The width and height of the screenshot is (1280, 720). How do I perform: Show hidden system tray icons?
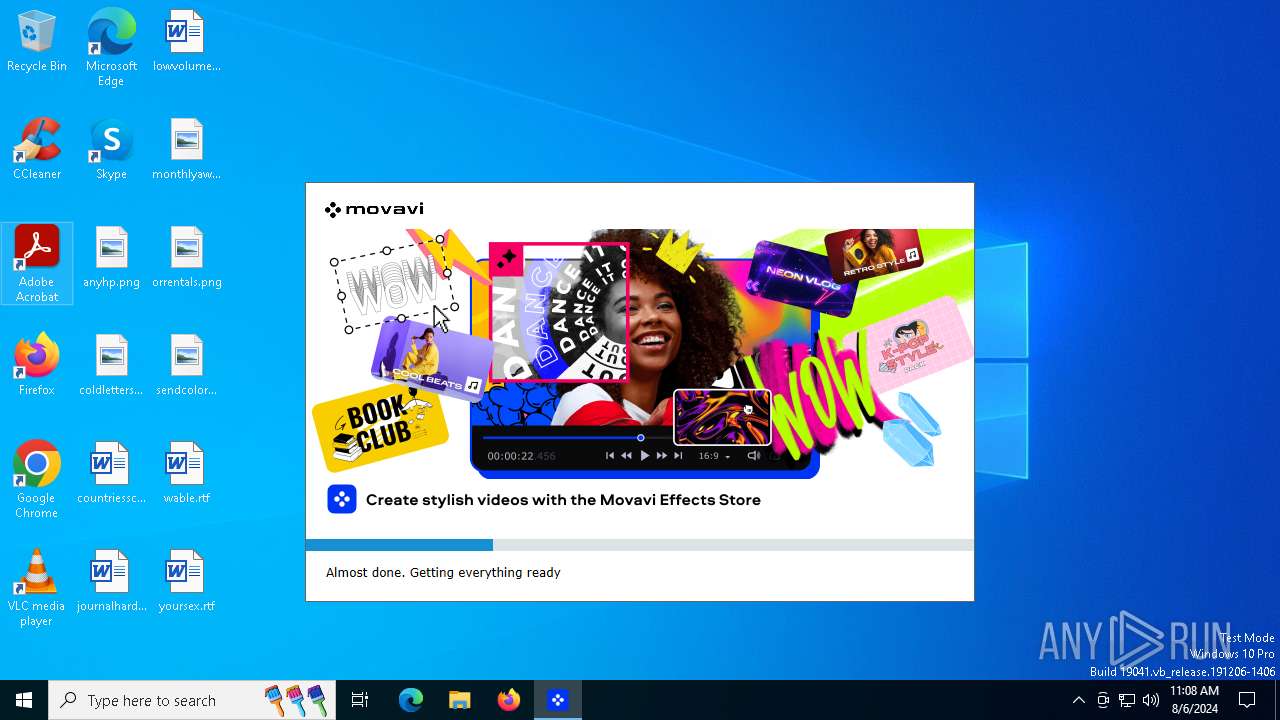[x=1078, y=700]
